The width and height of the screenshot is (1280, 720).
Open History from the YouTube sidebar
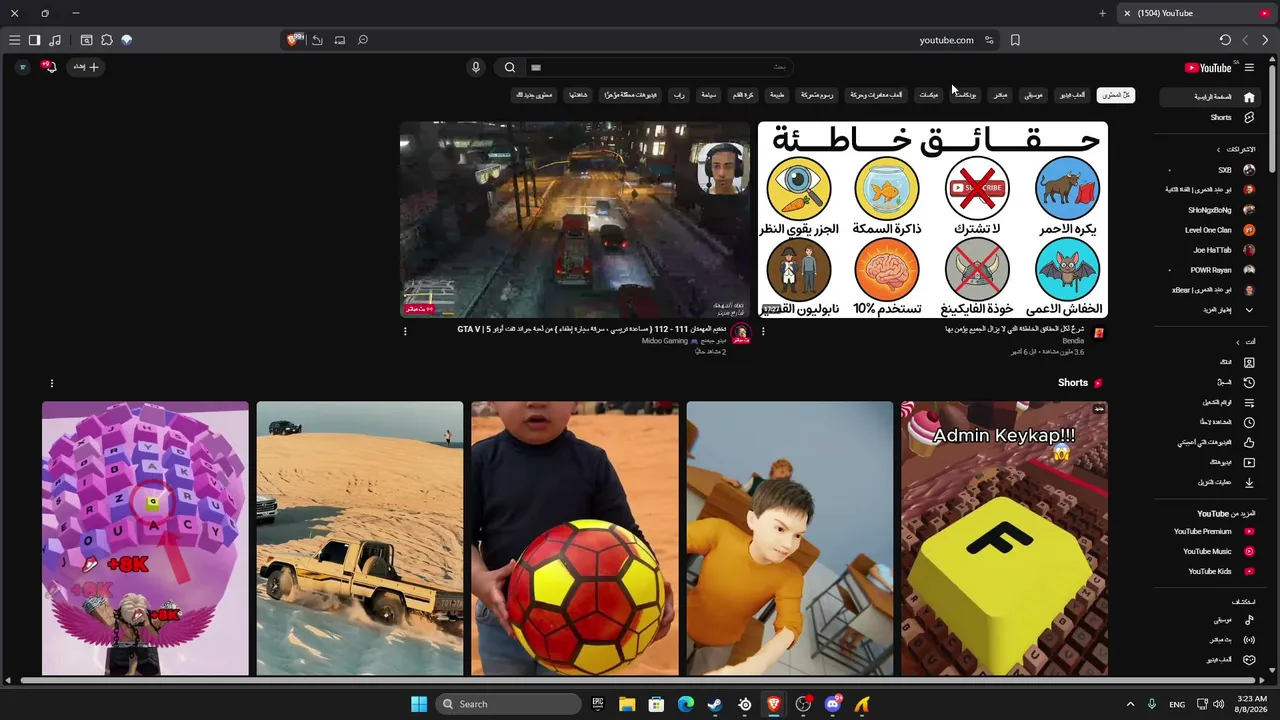(x=1249, y=382)
